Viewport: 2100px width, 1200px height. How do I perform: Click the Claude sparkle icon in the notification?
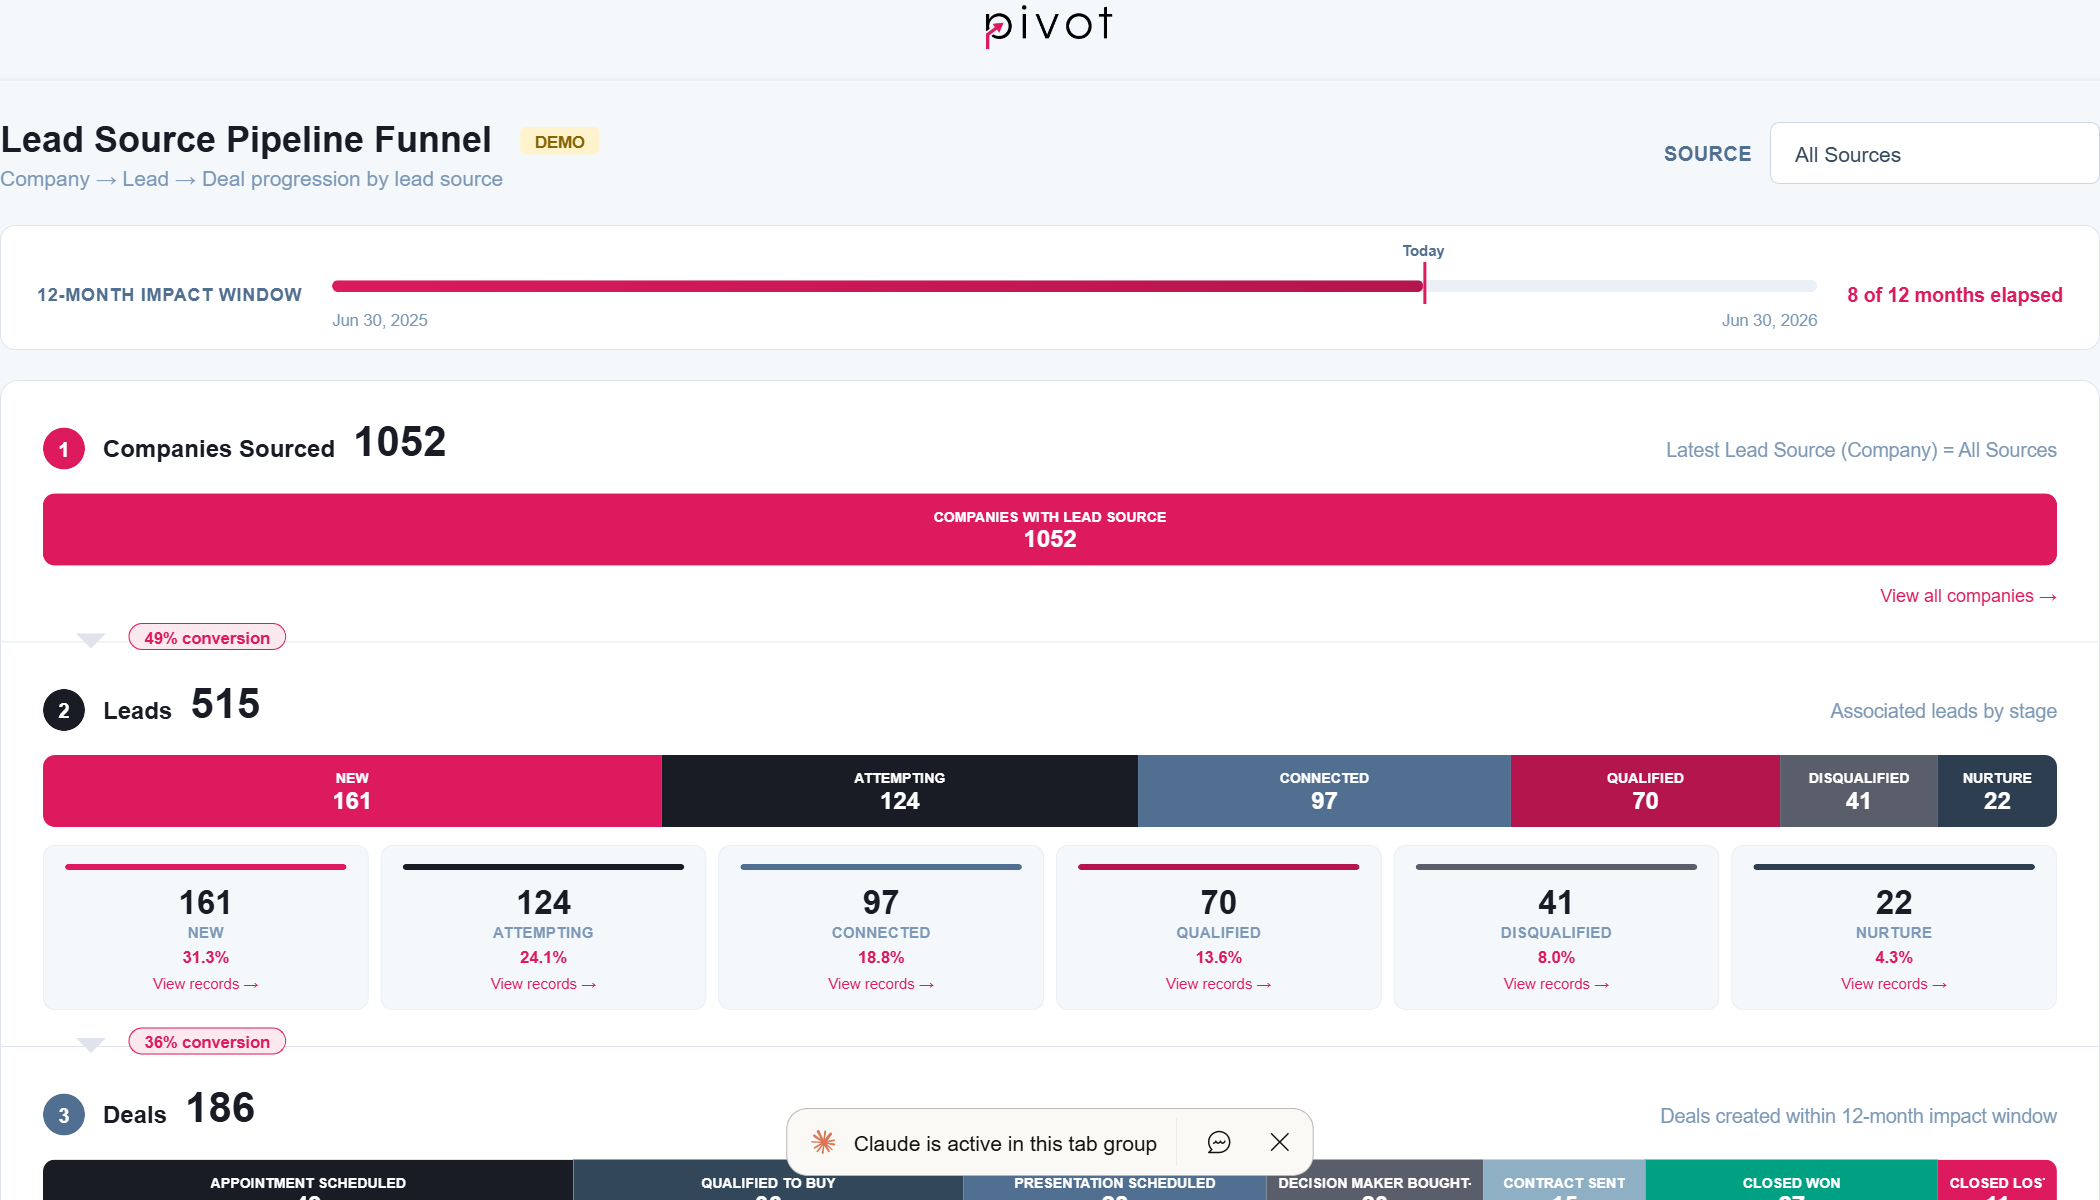tap(824, 1142)
